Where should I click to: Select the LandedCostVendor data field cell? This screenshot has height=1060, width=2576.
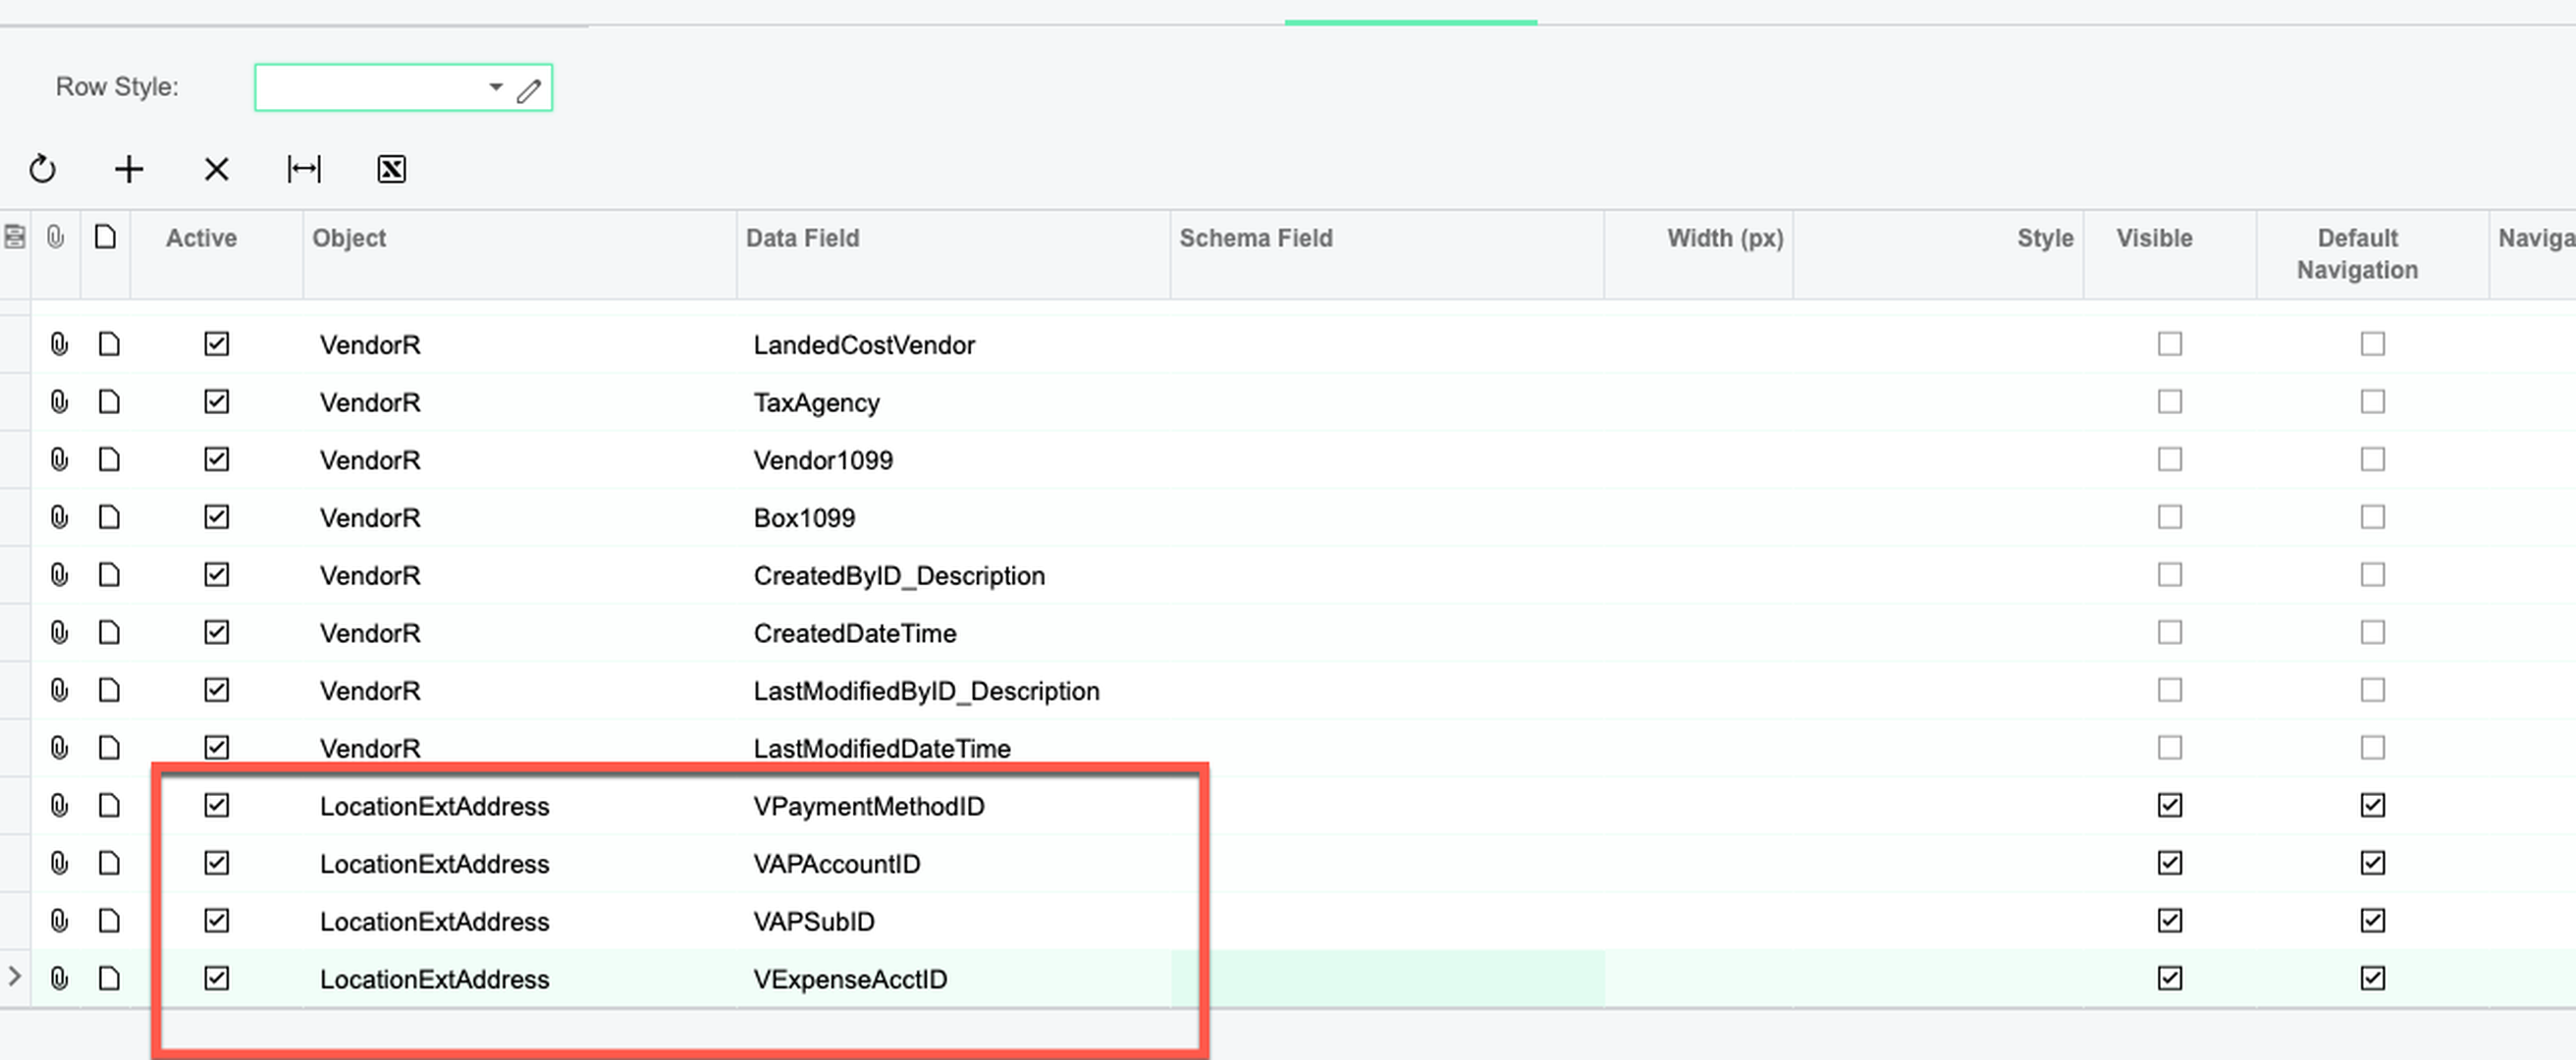coord(953,345)
